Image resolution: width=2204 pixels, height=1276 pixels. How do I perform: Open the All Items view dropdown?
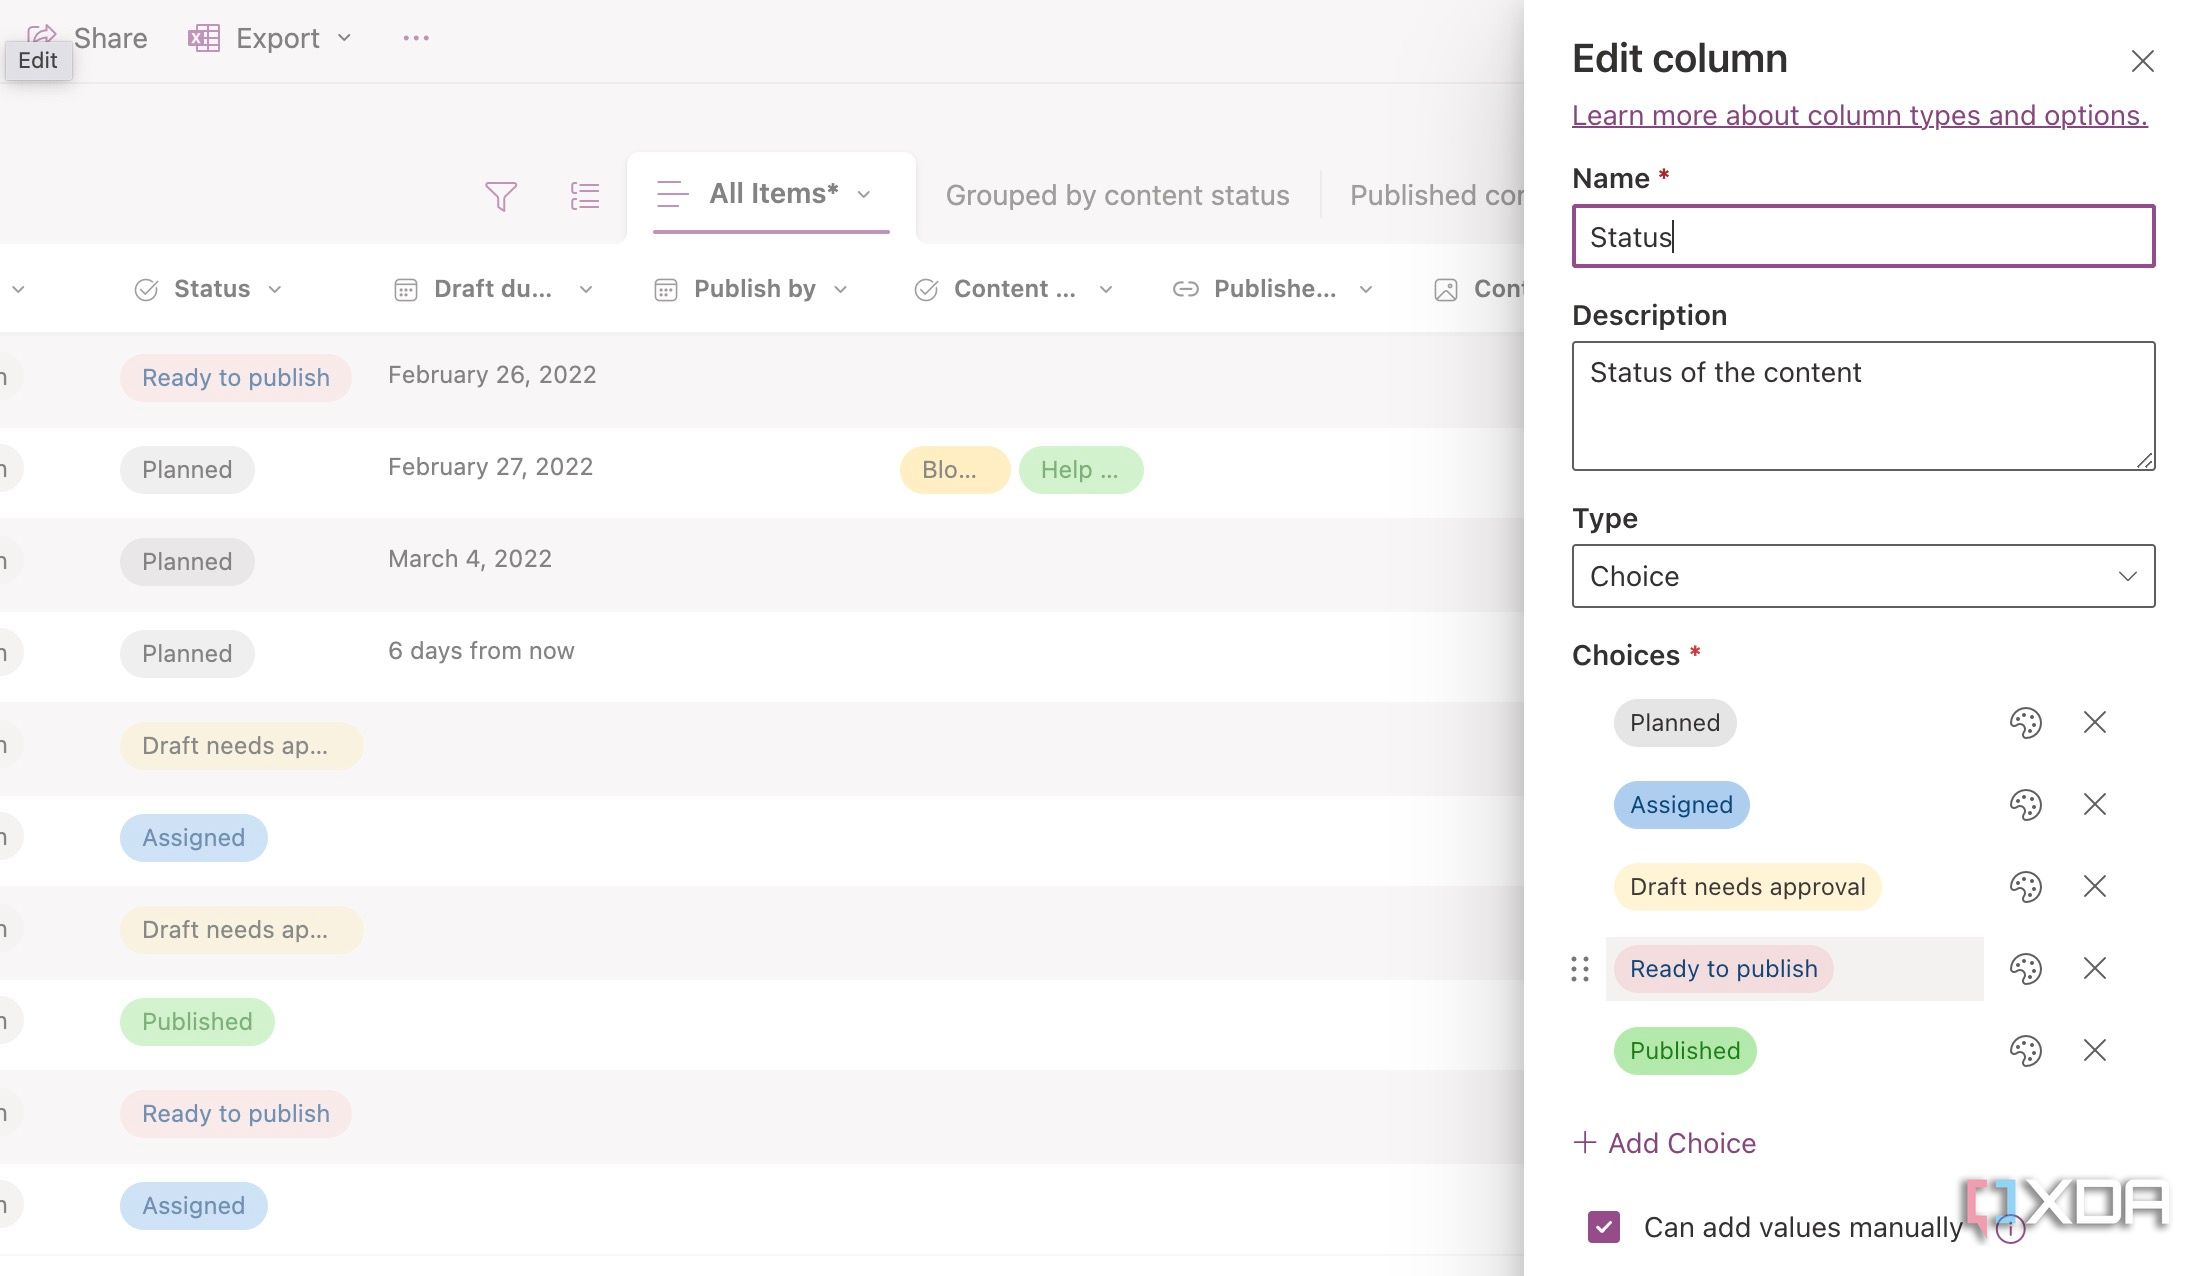[865, 194]
